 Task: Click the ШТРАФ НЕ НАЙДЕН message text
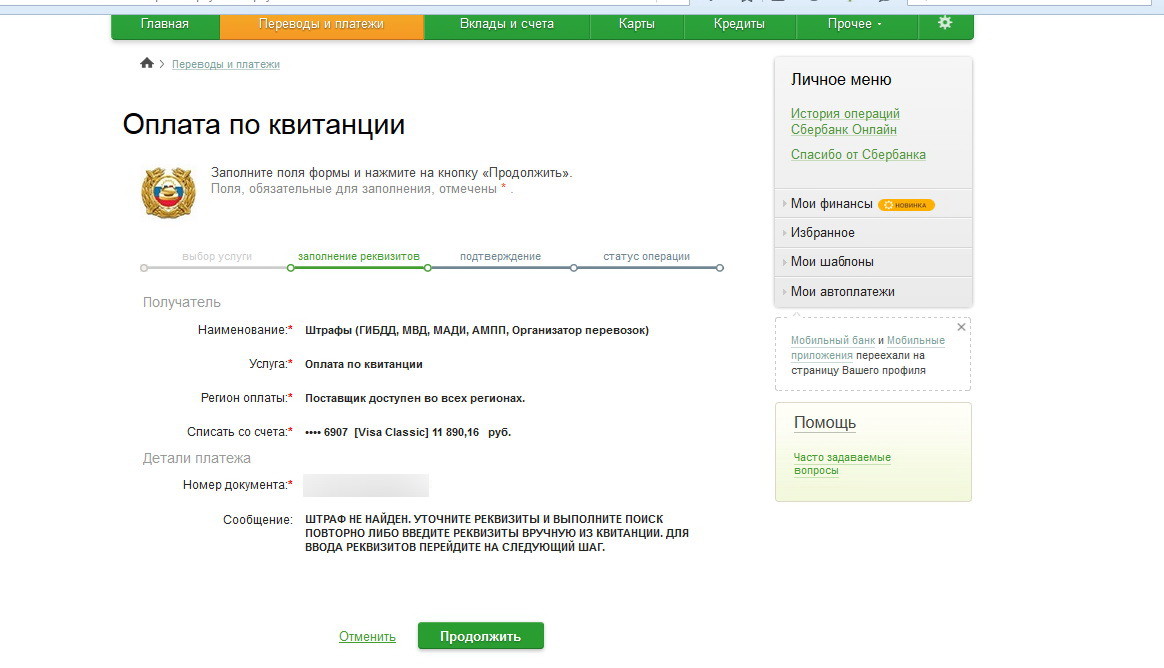pyautogui.click(x=497, y=533)
